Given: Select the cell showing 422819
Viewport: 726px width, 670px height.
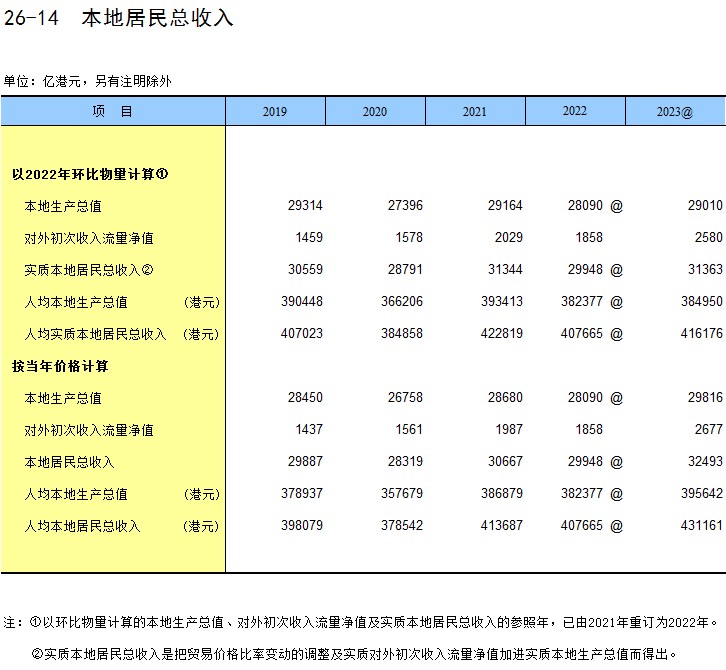Looking at the screenshot, I should point(502,334).
